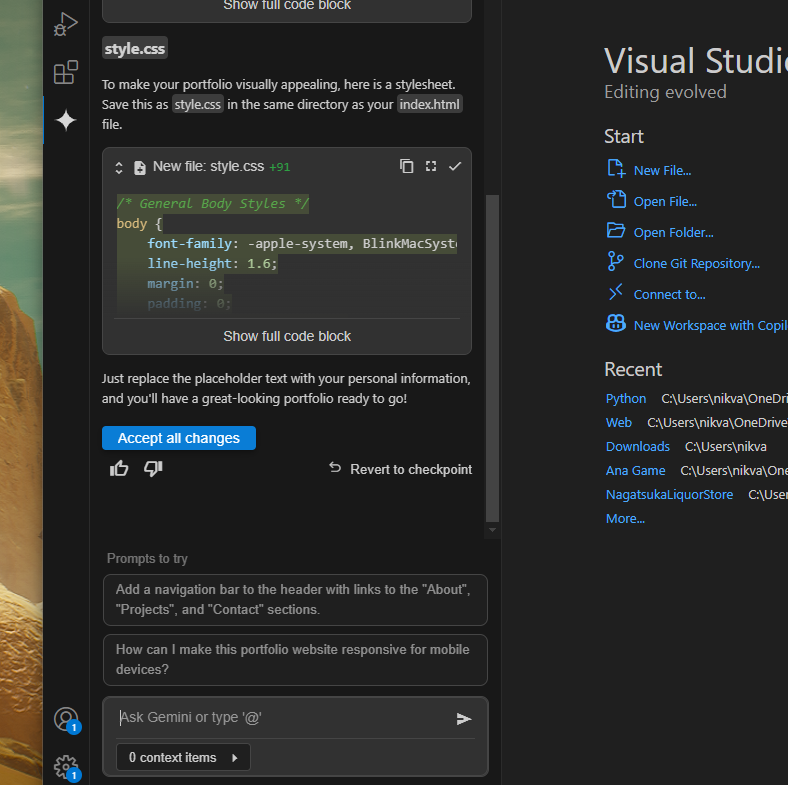
Task: Click Revert to checkpoint
Action: pos(401,469)
